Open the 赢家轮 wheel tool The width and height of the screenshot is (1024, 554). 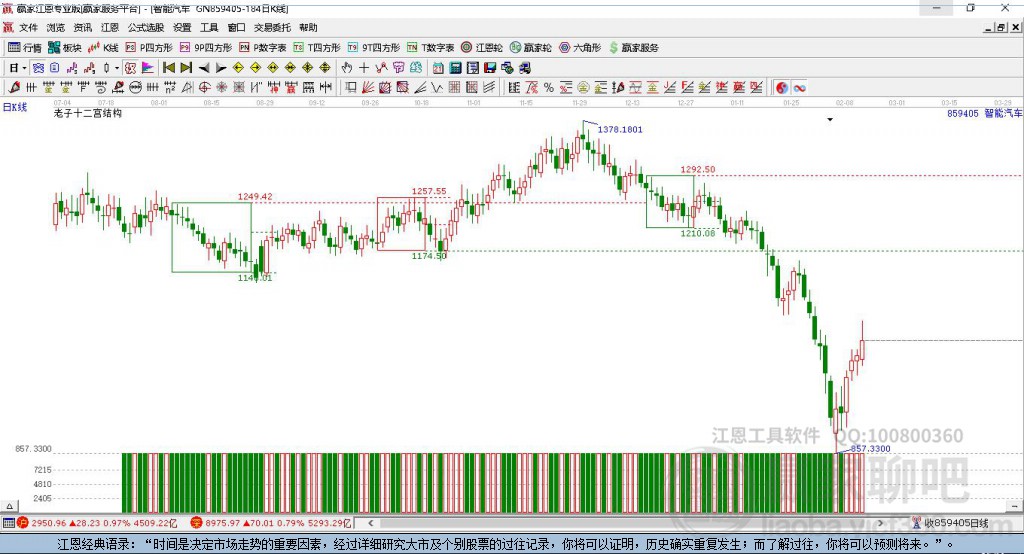pos(531,48)
